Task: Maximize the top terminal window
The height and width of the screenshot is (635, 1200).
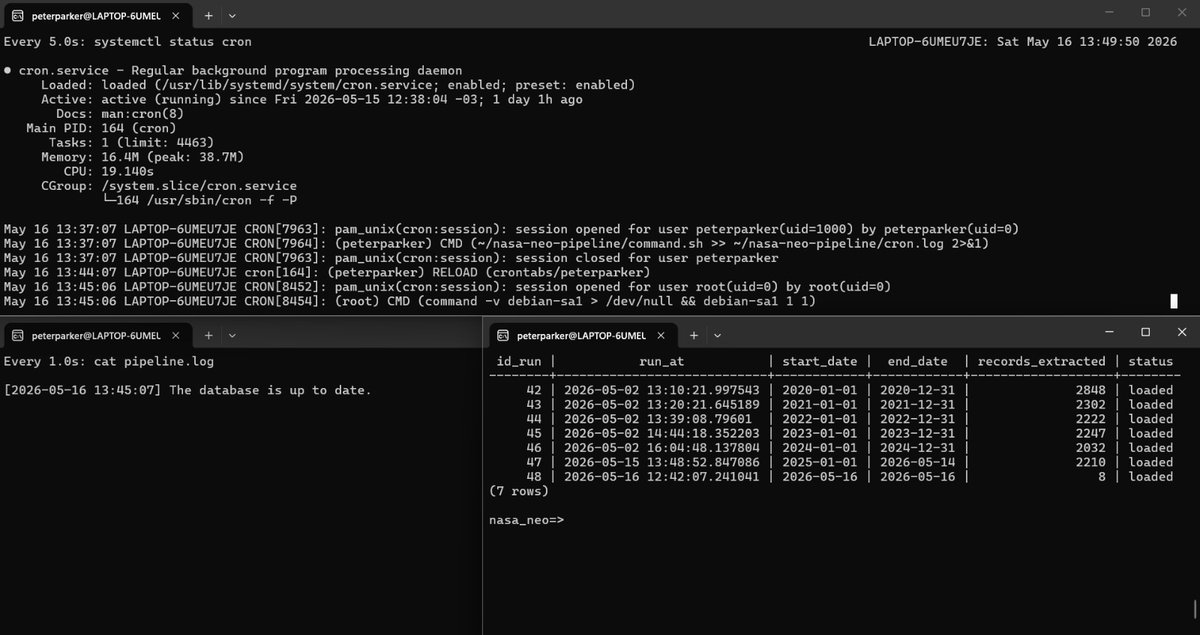Action: pyautogui.click(x=1145, y=13)
